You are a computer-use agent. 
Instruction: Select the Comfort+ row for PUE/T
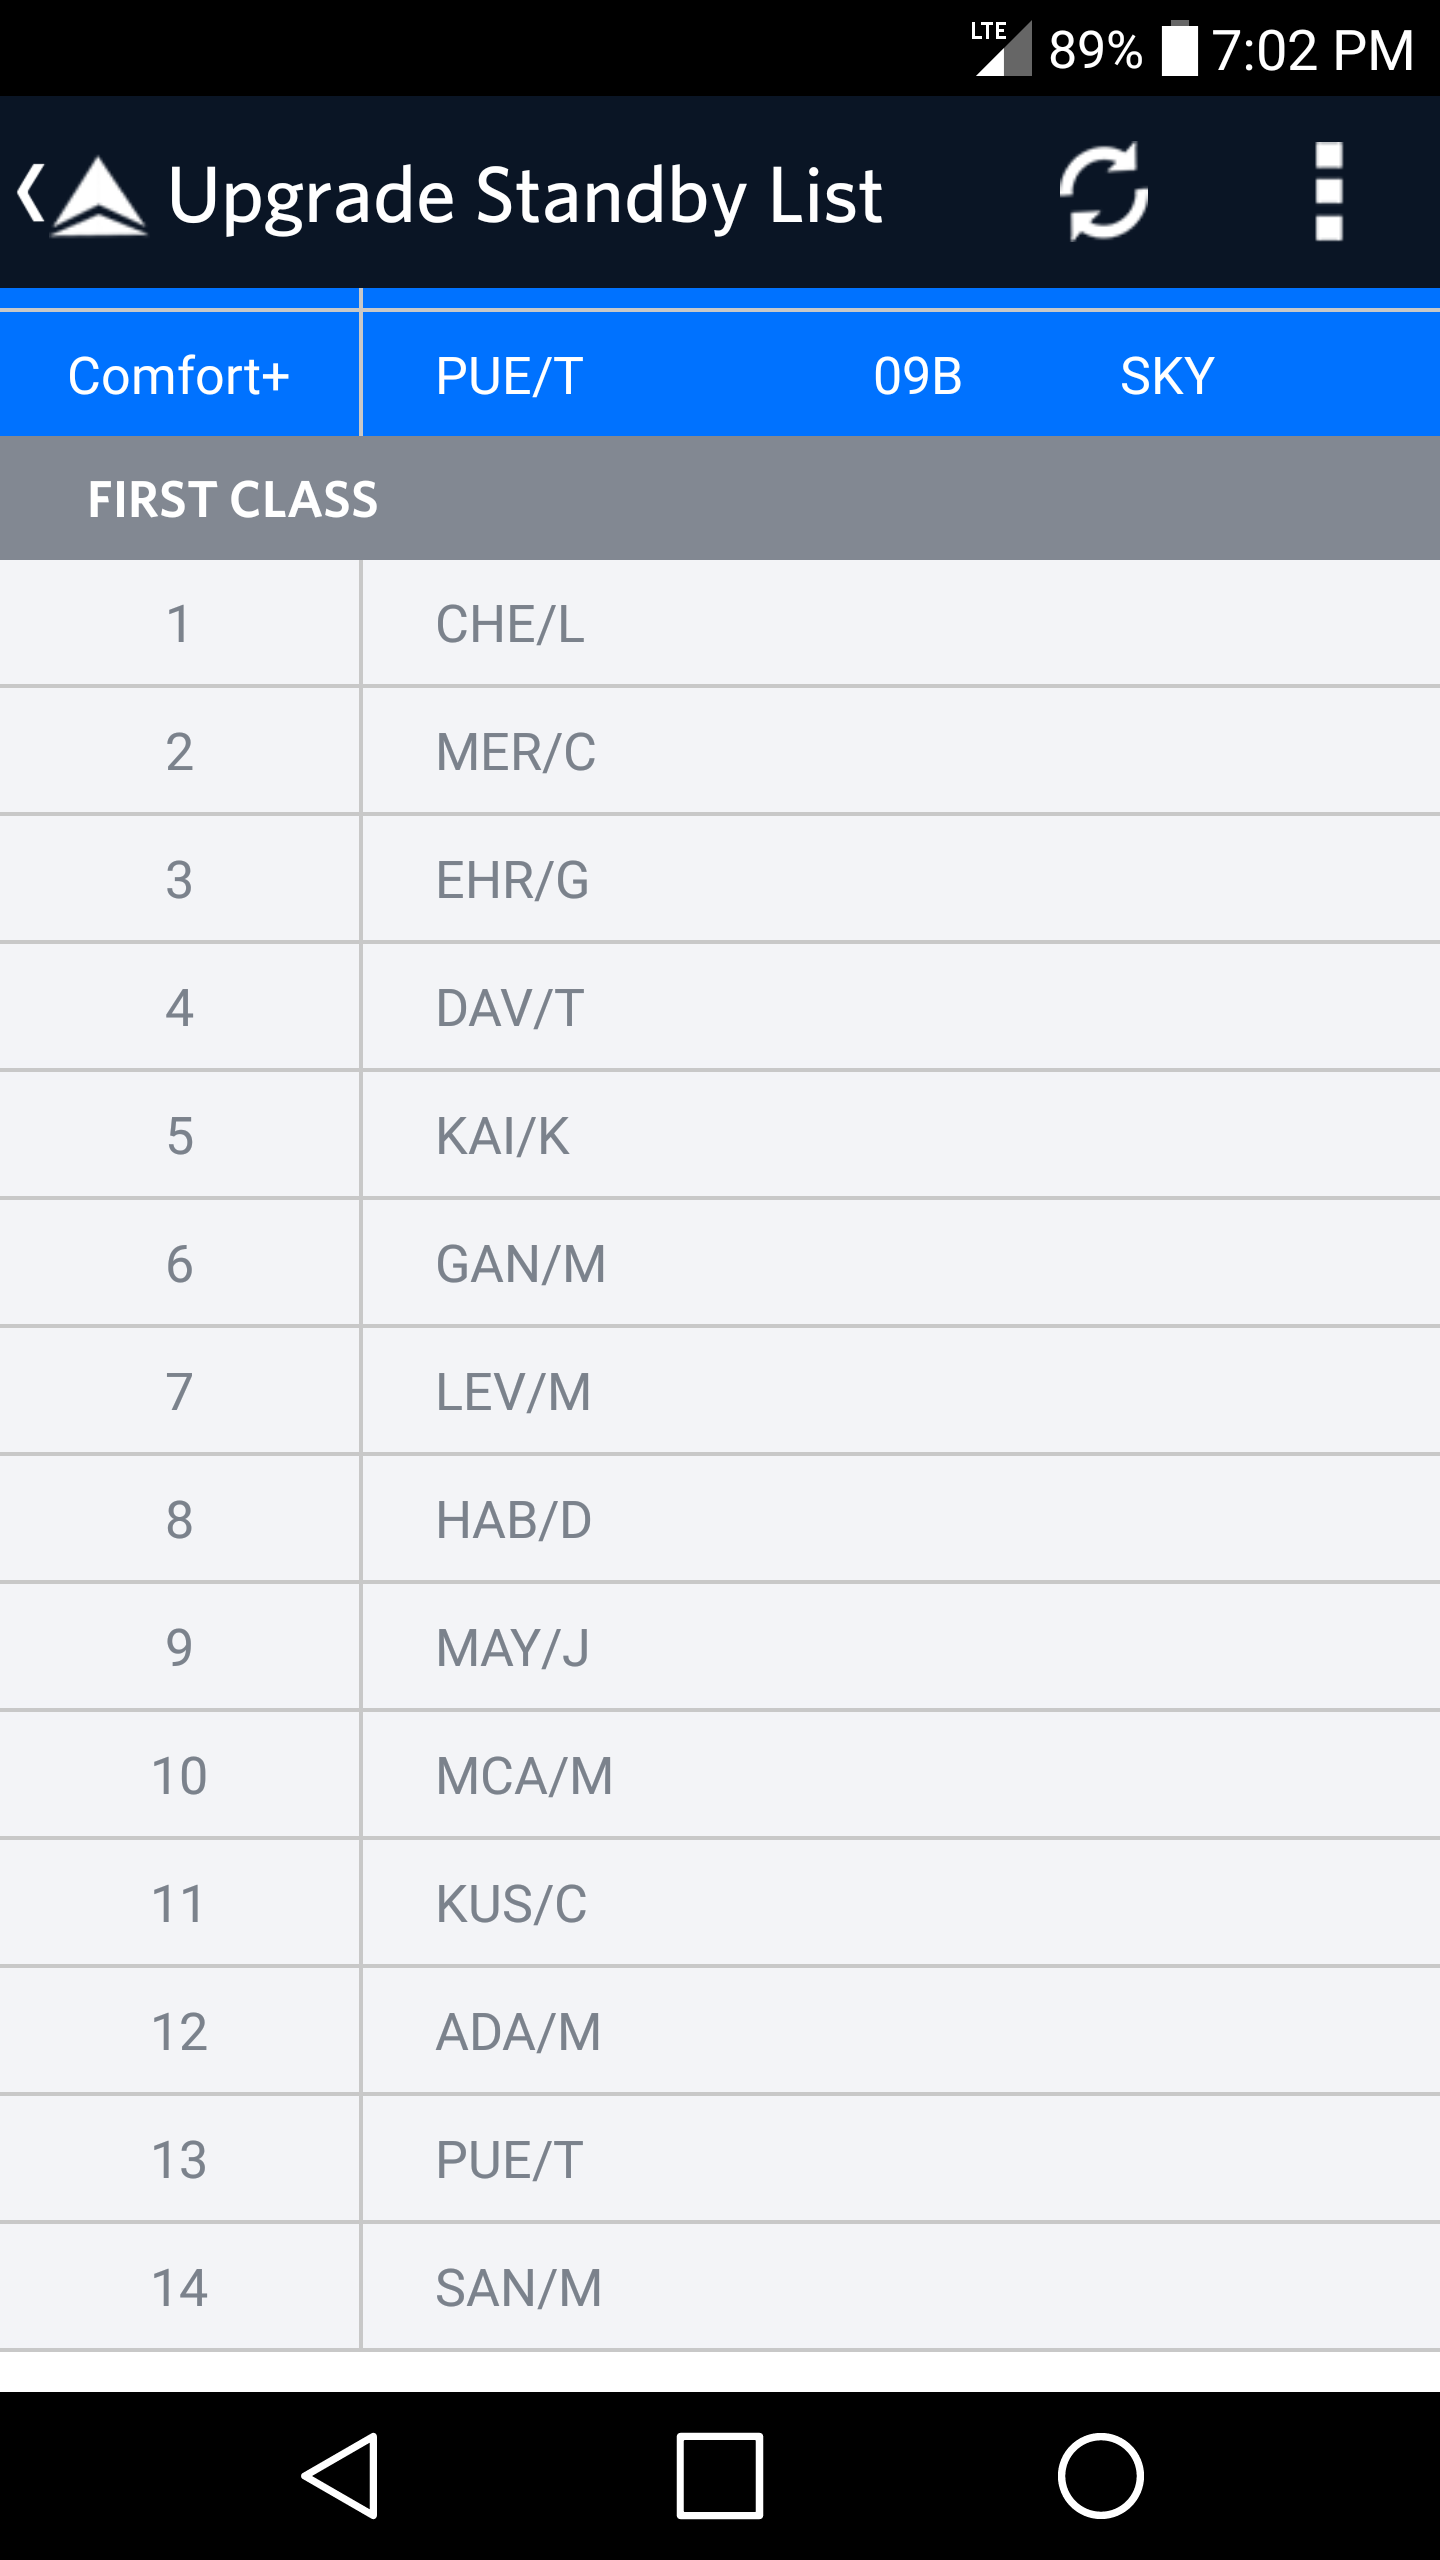tap(720, 376)
